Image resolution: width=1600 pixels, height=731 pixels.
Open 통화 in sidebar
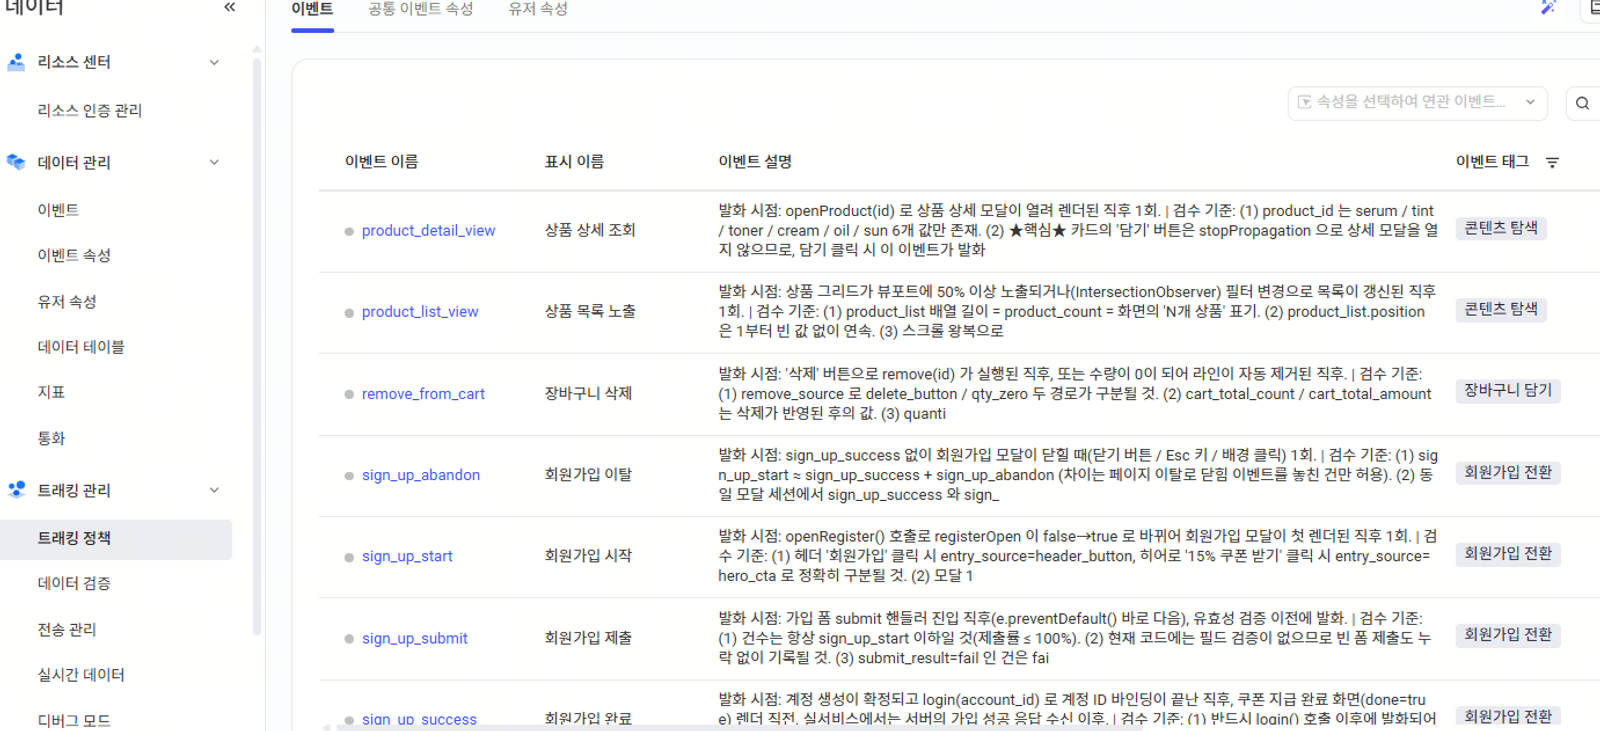51,438
